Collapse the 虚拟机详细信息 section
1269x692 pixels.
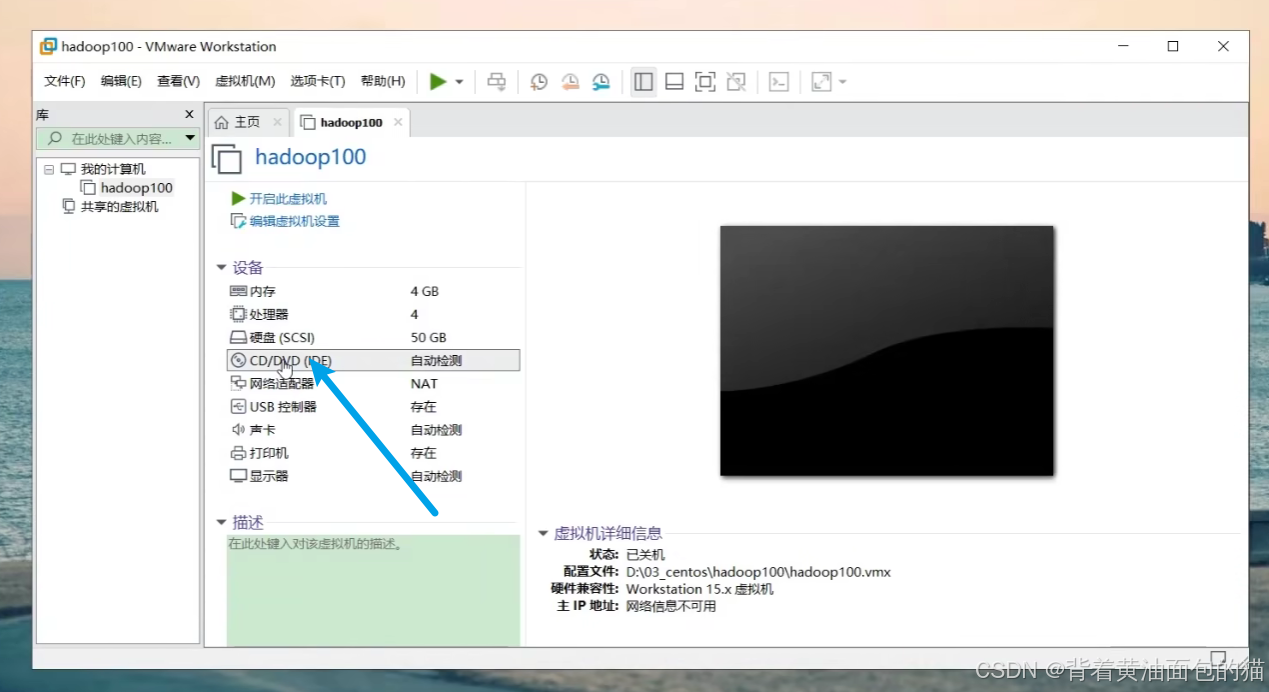pyautogui.click(x=543, y=534)
